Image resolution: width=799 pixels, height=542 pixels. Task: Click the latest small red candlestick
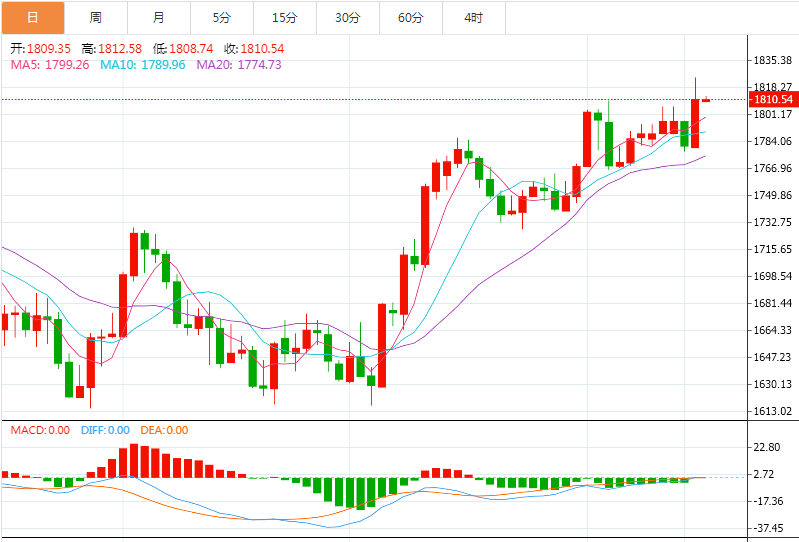tap(706, 100)
